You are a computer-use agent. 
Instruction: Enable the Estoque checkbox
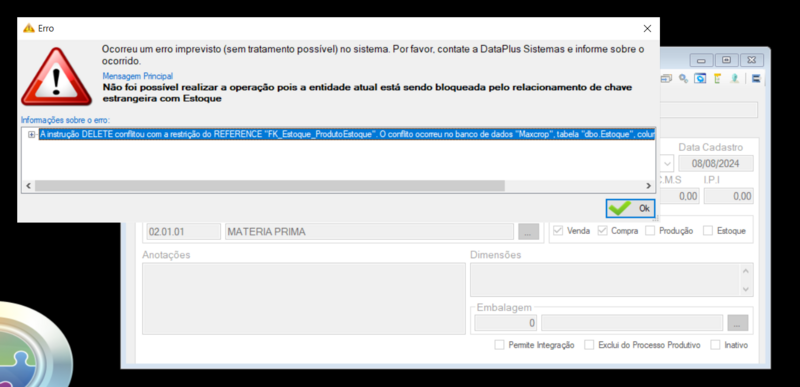coord(708,230)
